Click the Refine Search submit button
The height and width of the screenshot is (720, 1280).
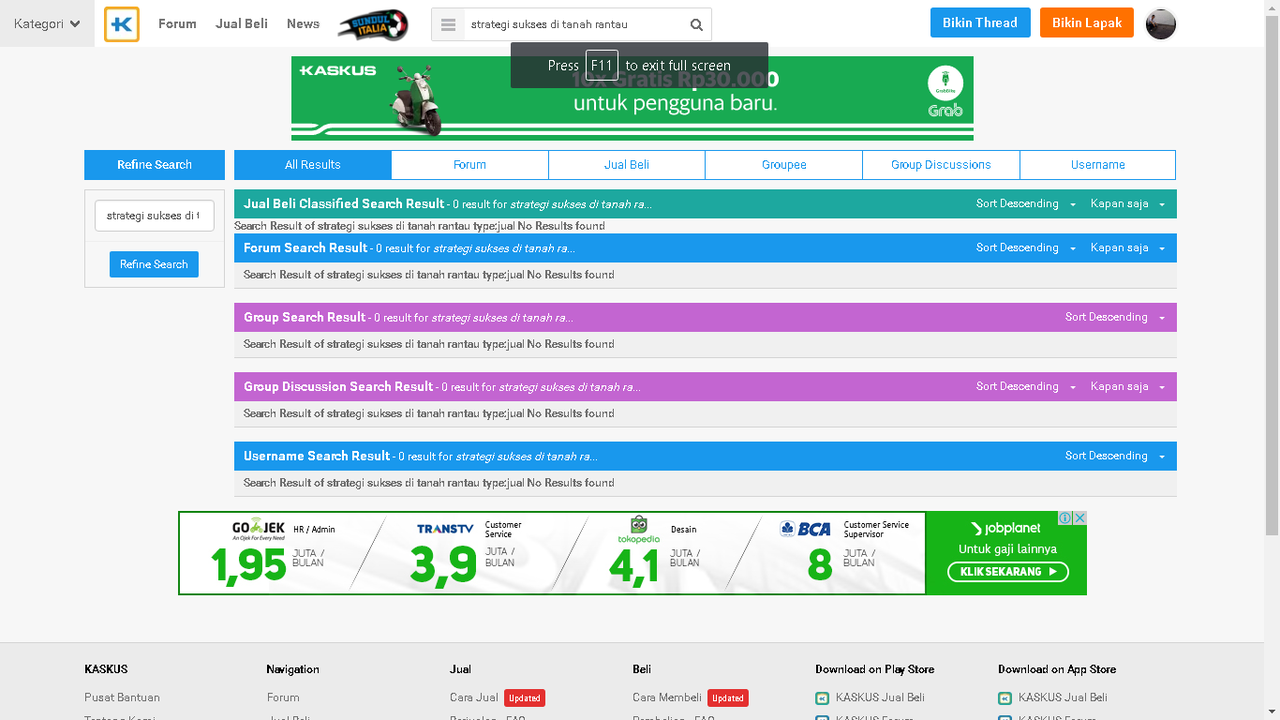[x=154, y=264]
